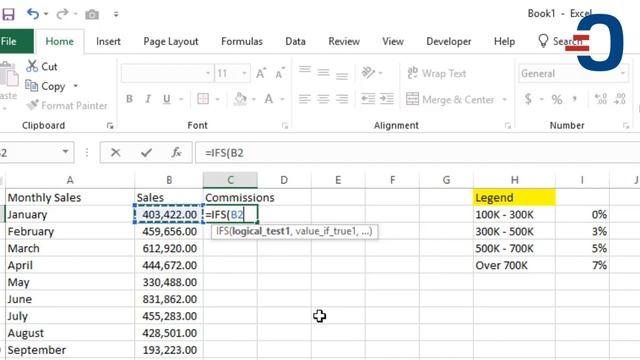640x360 pixels.
Task: Decrease font size with the smaller A icon
Action: 280,73
